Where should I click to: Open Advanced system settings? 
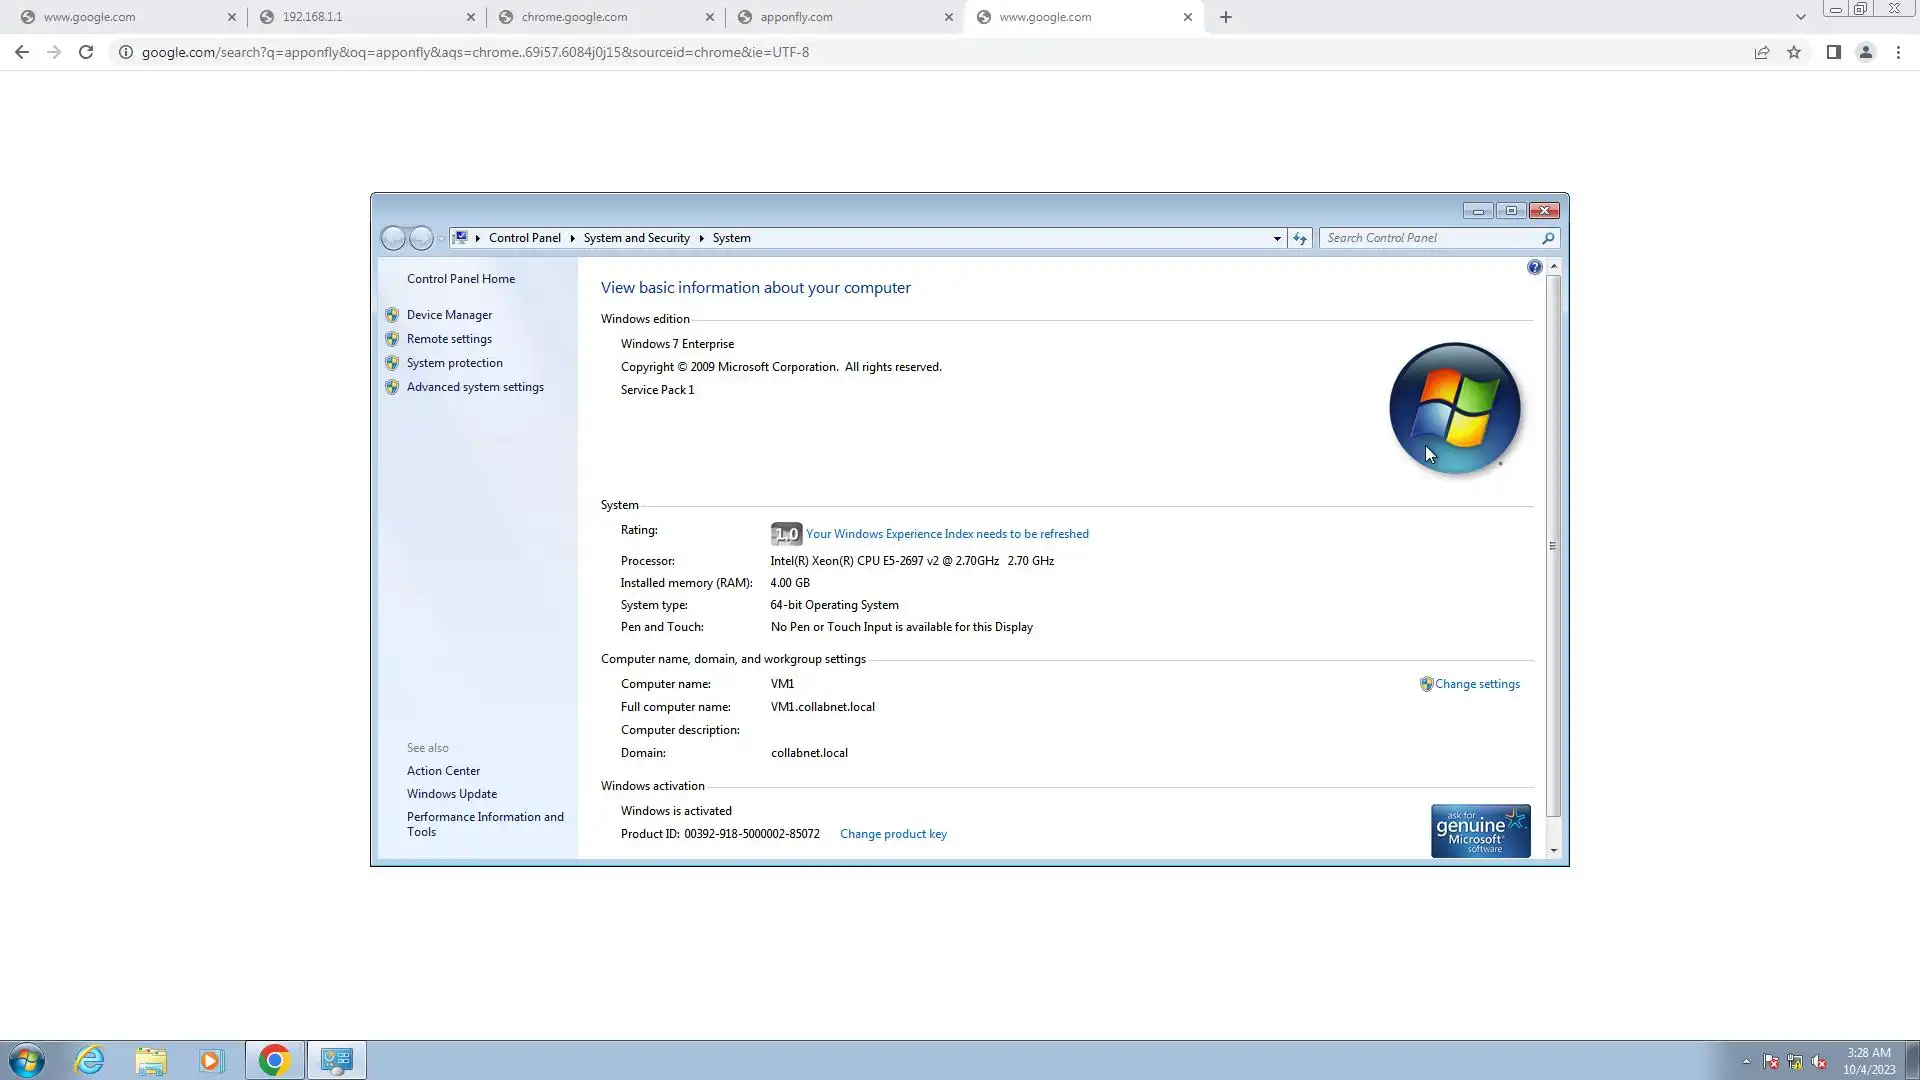click(x=475, y=387)
